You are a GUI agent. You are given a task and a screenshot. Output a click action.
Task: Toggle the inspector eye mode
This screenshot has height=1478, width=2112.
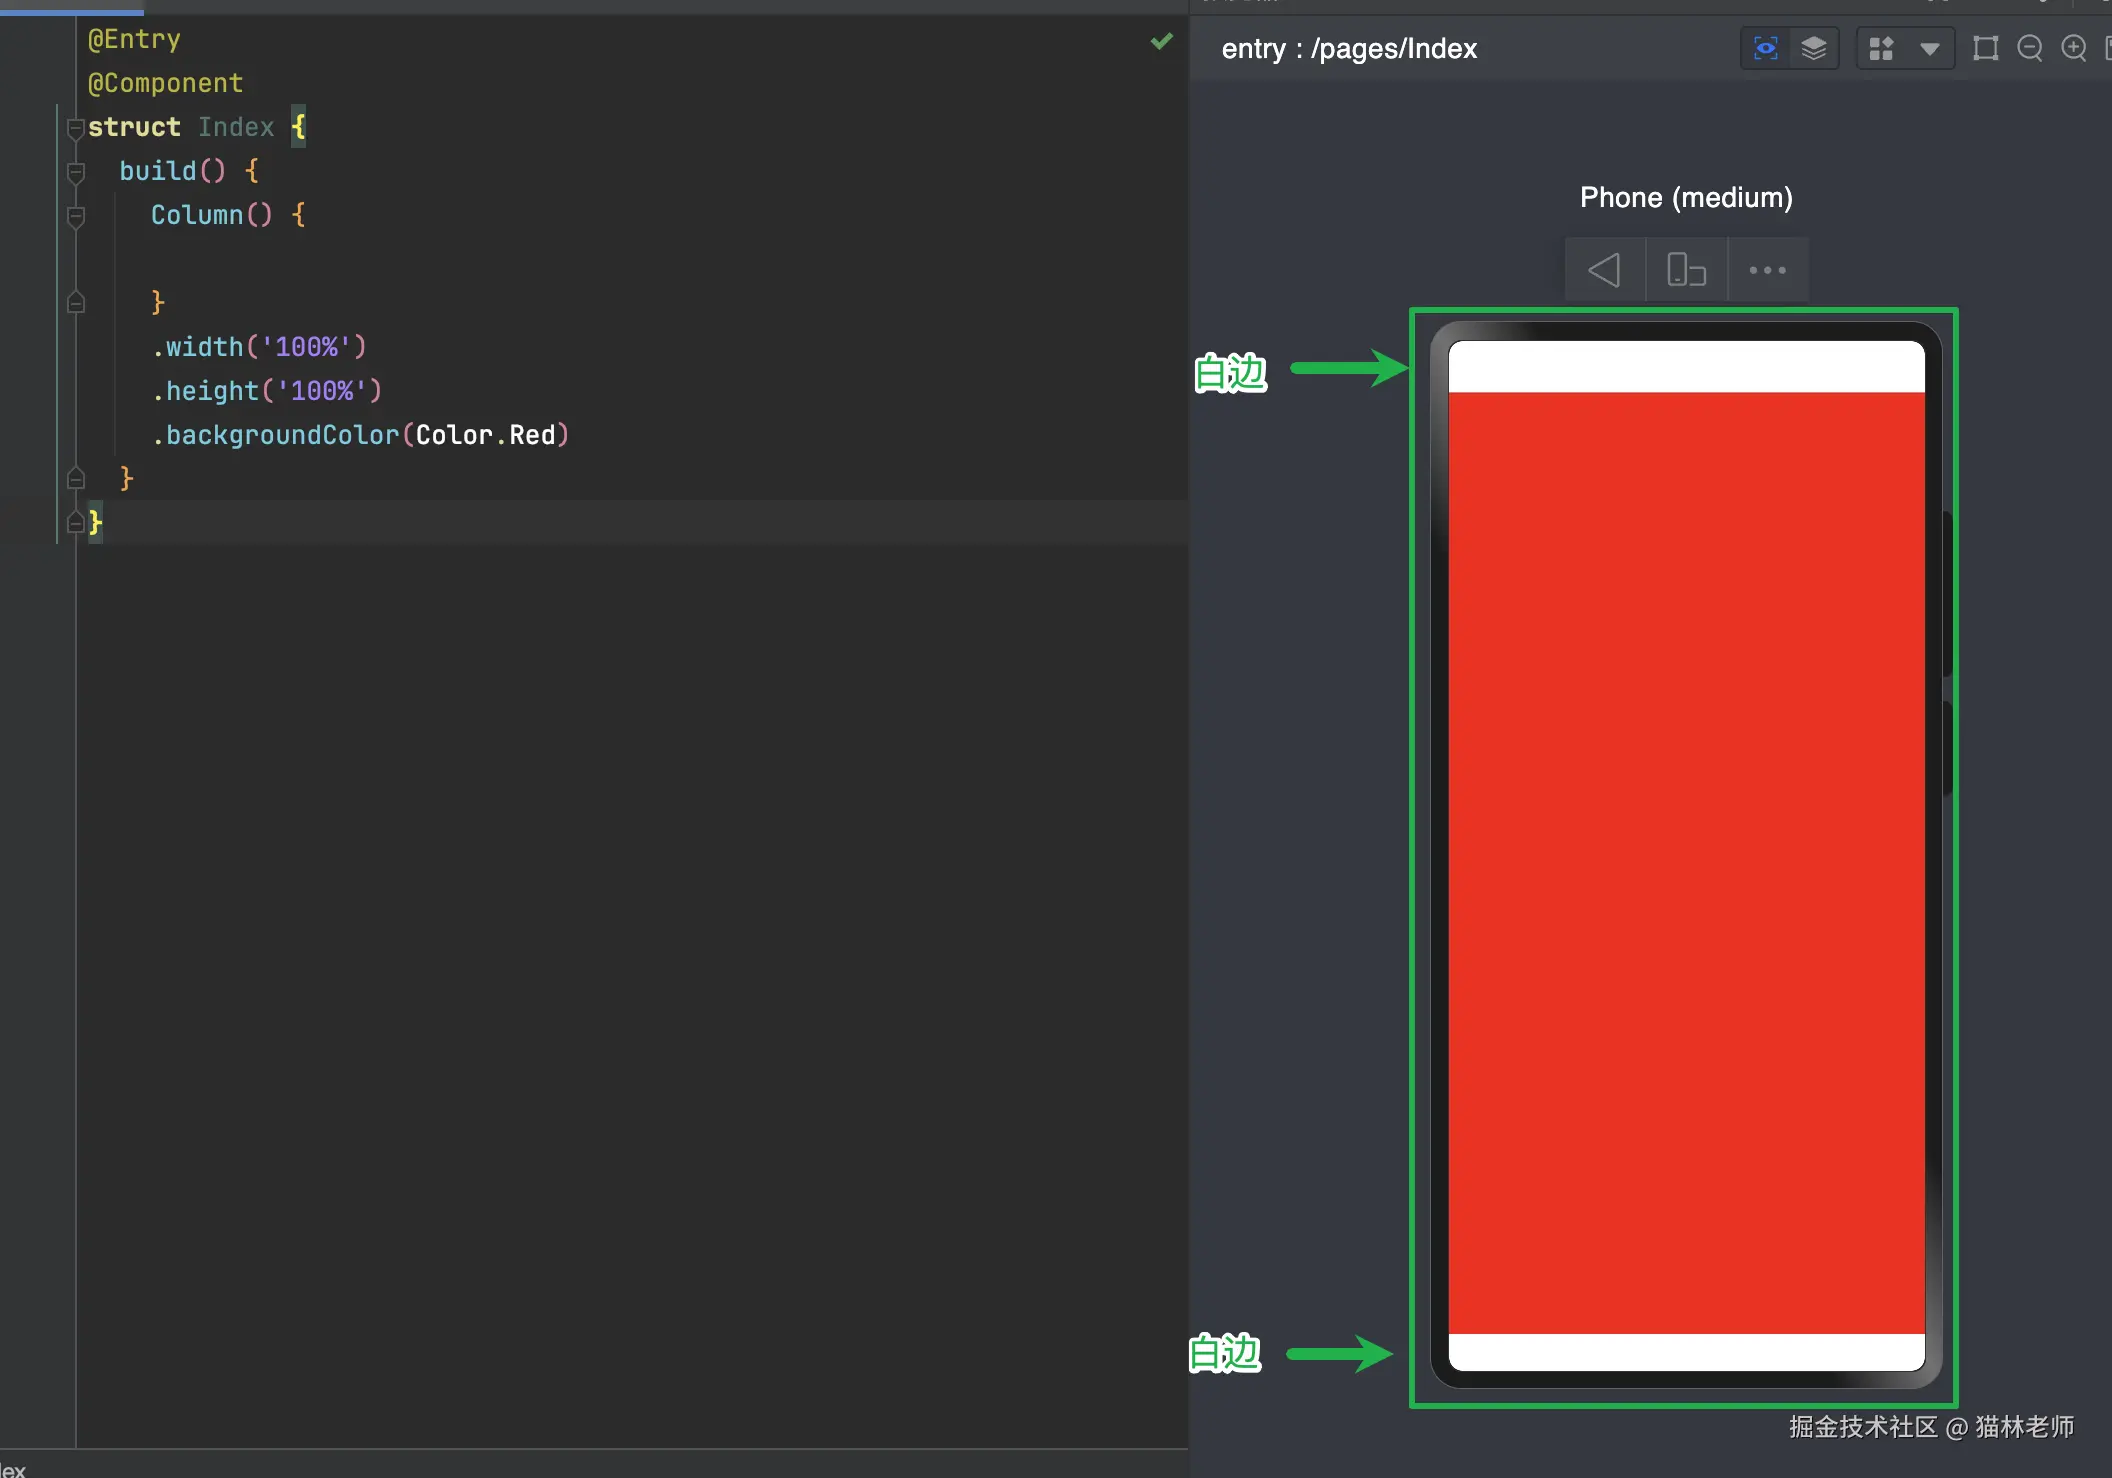point(1766,48)
